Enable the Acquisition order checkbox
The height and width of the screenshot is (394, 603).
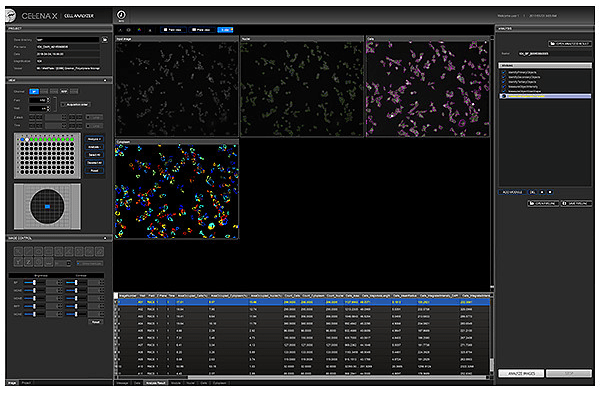click(x=64, y=105)
